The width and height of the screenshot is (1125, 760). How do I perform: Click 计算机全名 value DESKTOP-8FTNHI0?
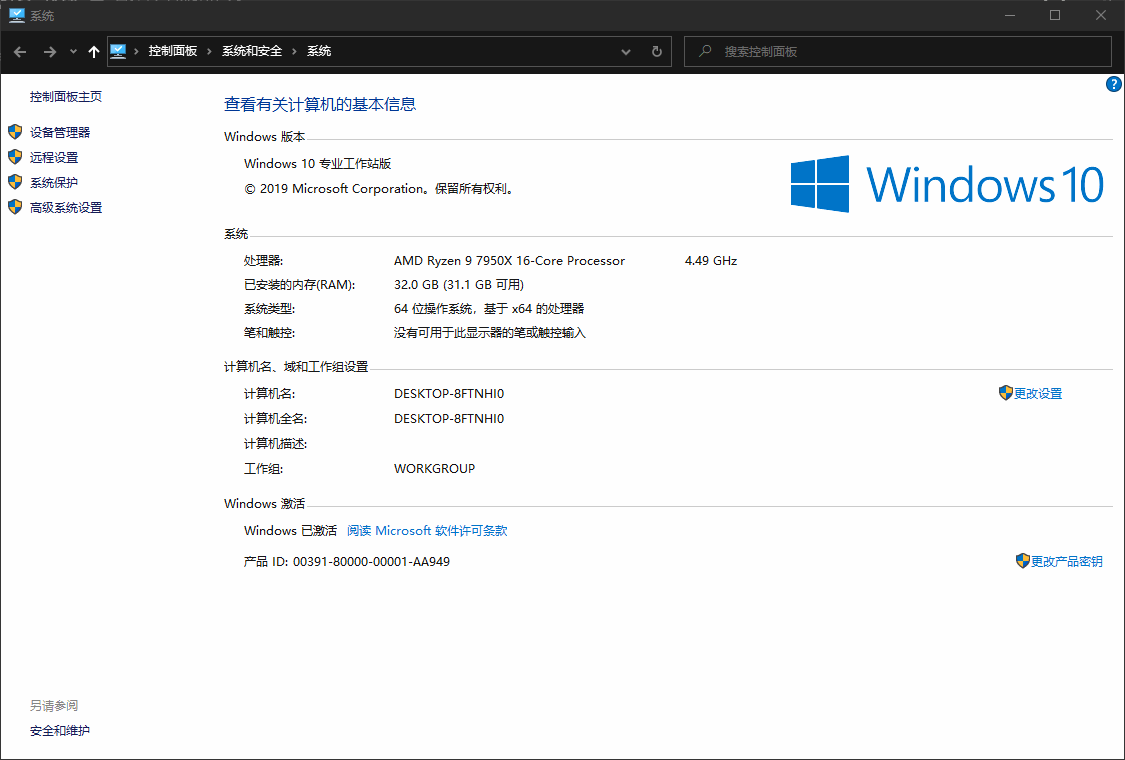point(449,418)
